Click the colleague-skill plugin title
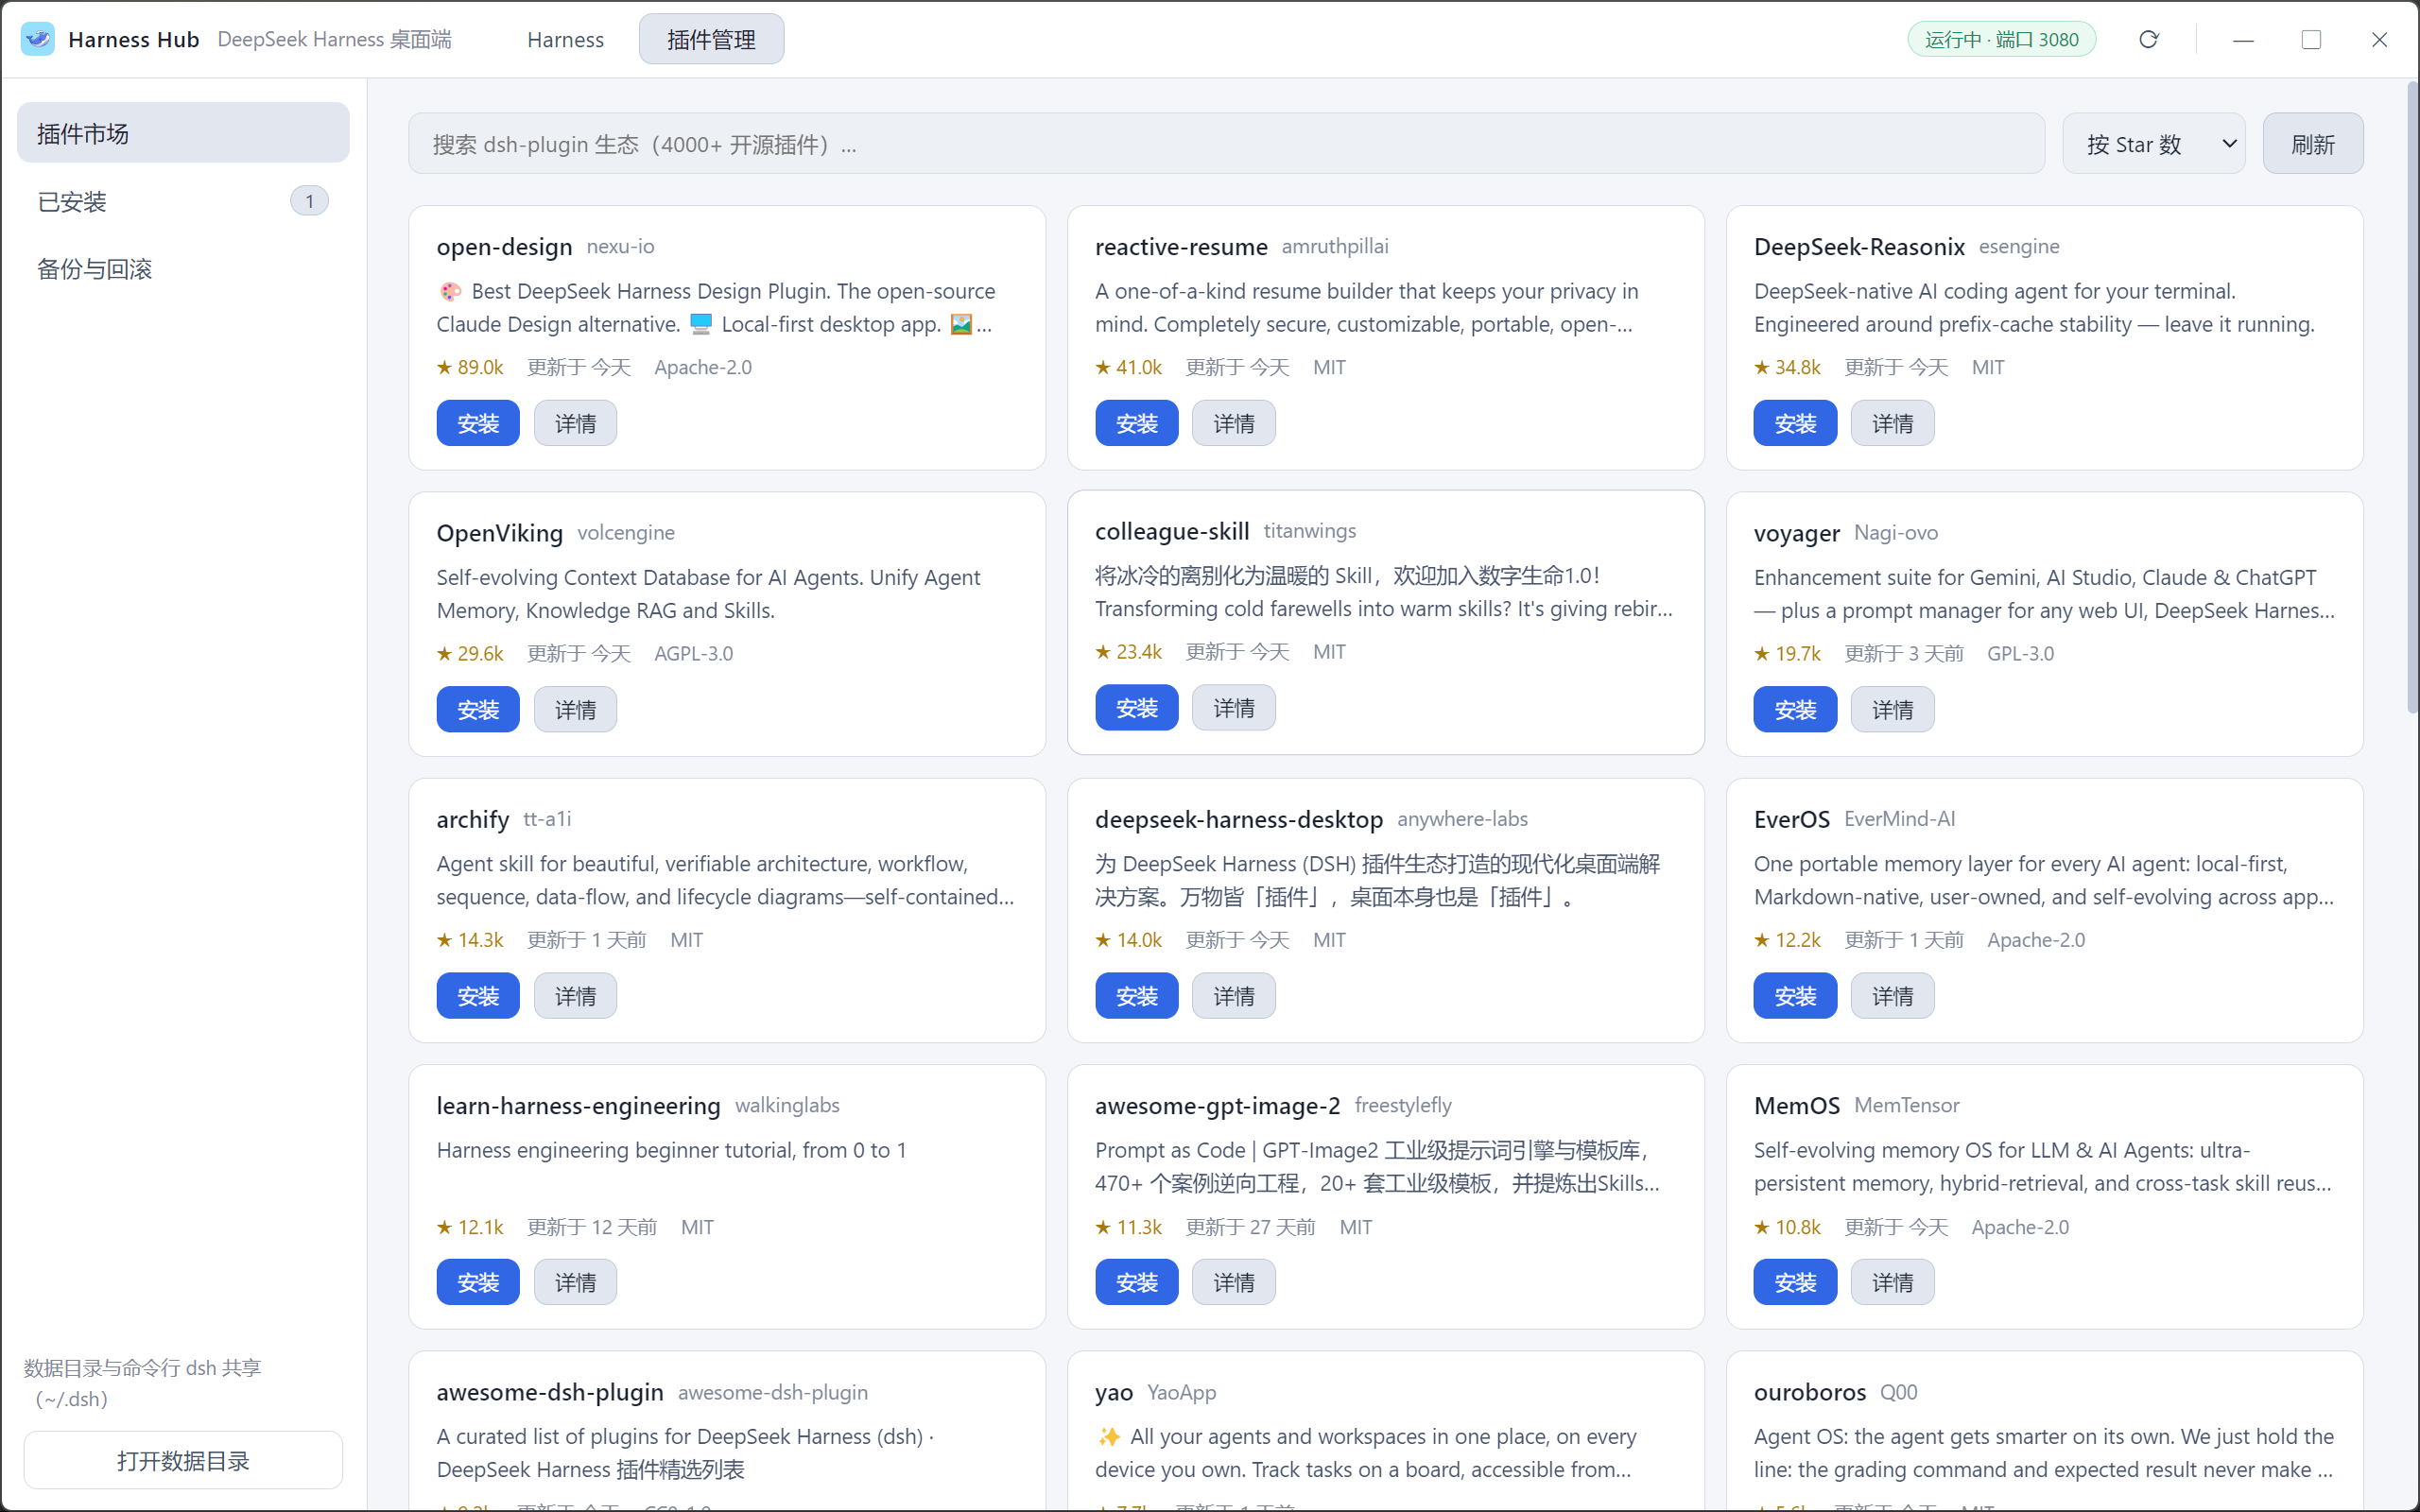Screen dimensions: 2420x1512 (1172, 531)
